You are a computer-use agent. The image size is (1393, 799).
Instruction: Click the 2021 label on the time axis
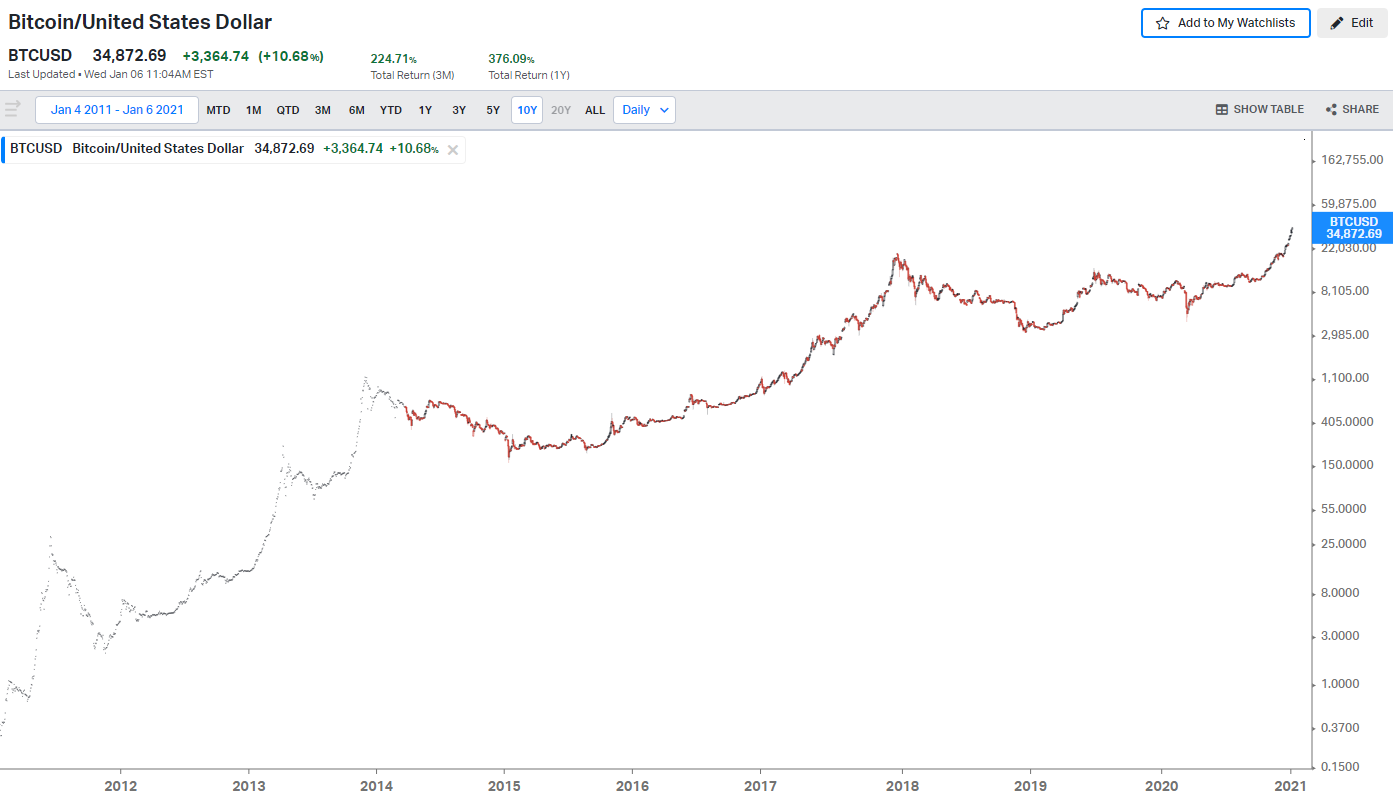[x=1291, y=784]
